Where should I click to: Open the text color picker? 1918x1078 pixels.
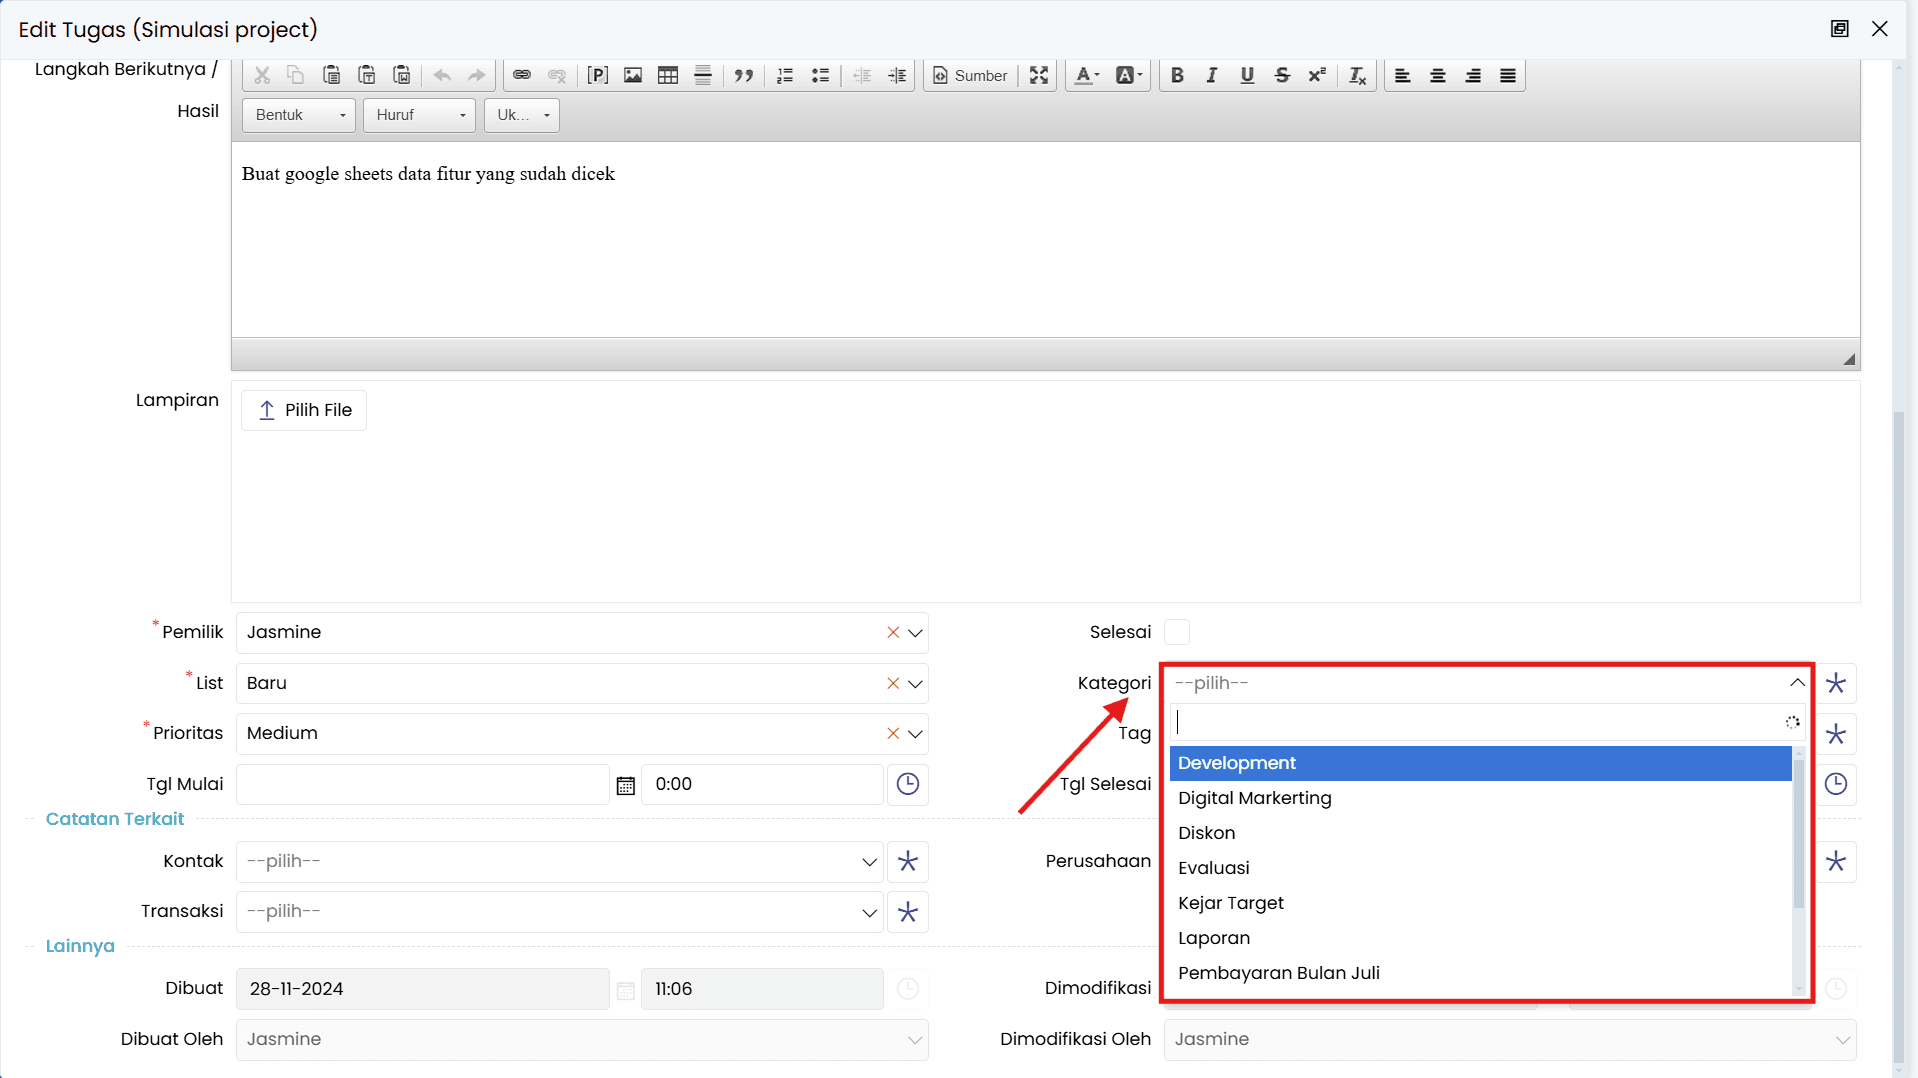(1087, 75)
